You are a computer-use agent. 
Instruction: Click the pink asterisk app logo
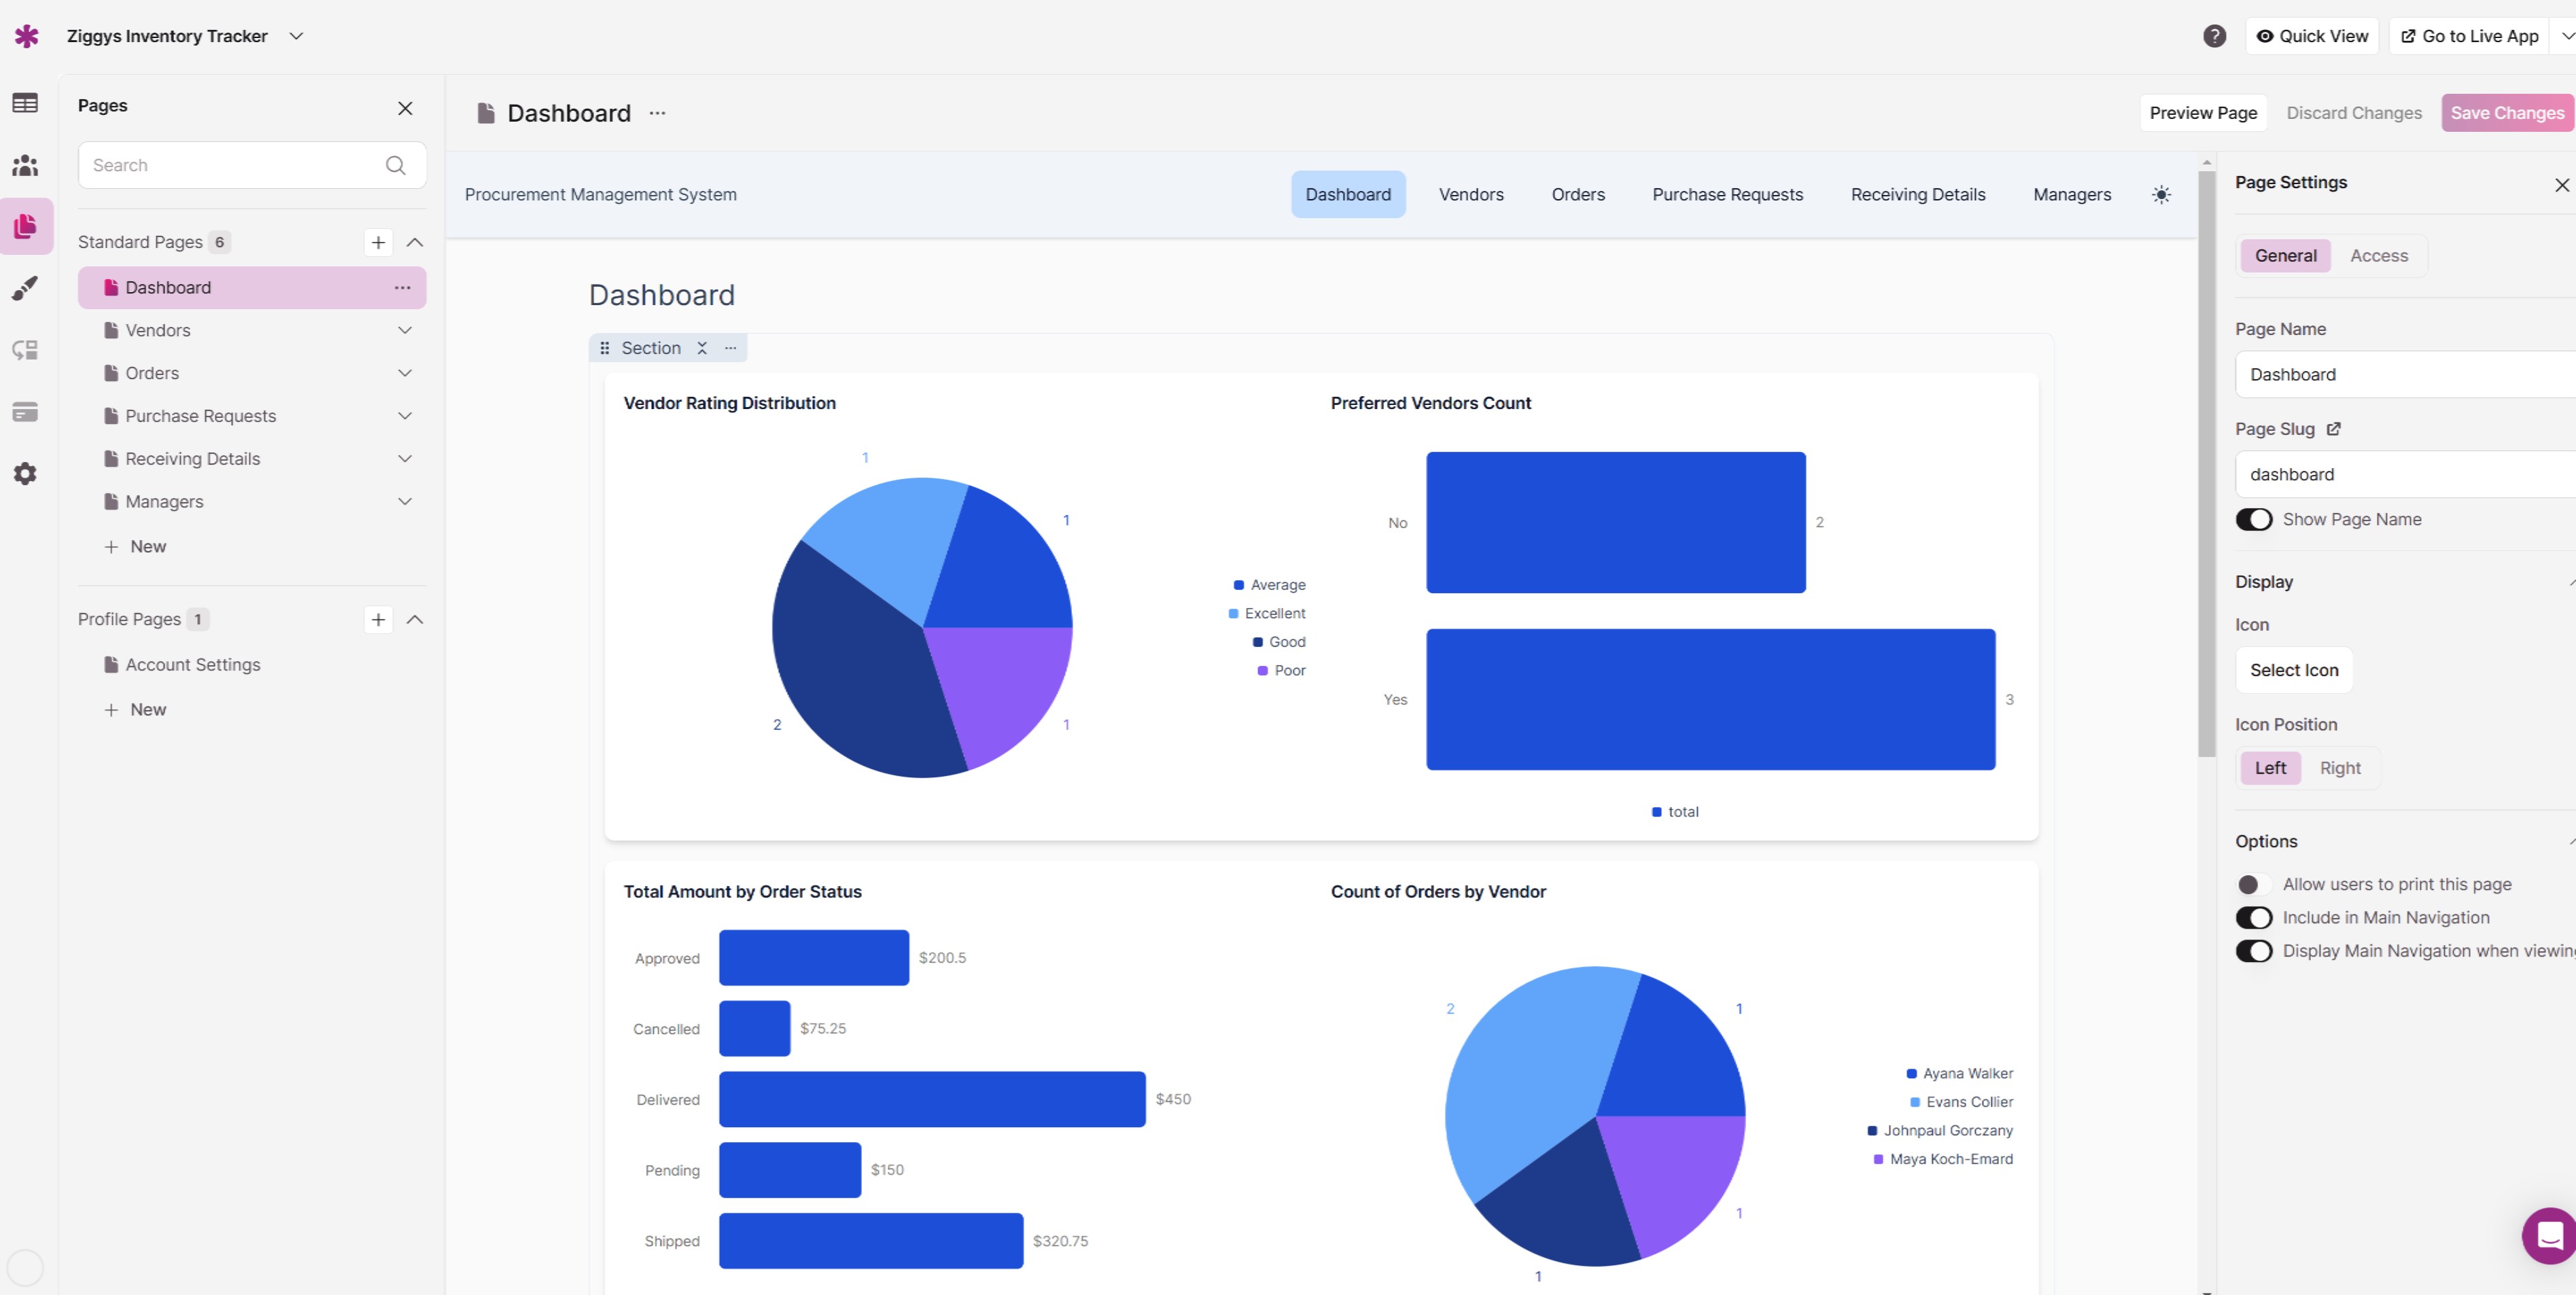[27, 36]
